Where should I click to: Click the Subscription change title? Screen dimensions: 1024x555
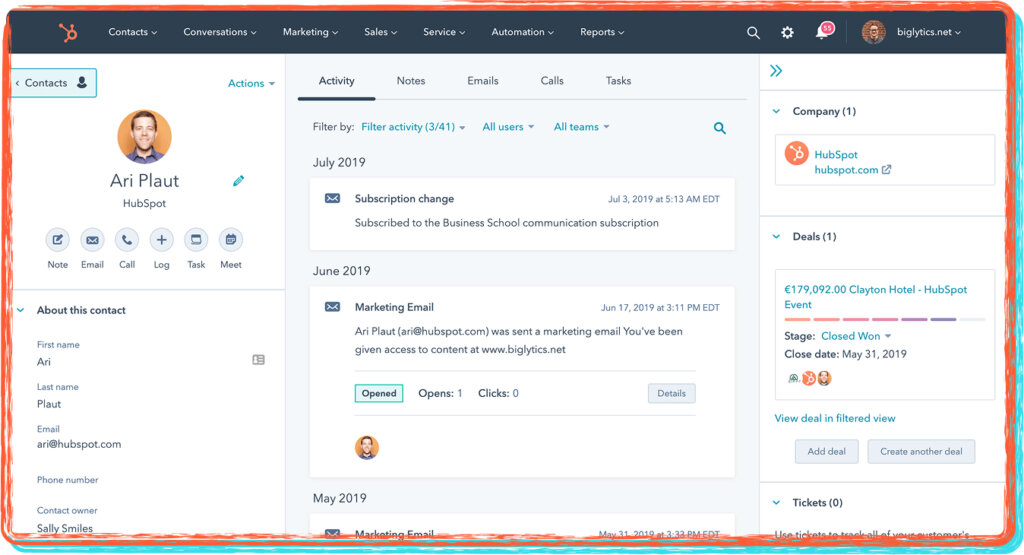tap(404, 198)
